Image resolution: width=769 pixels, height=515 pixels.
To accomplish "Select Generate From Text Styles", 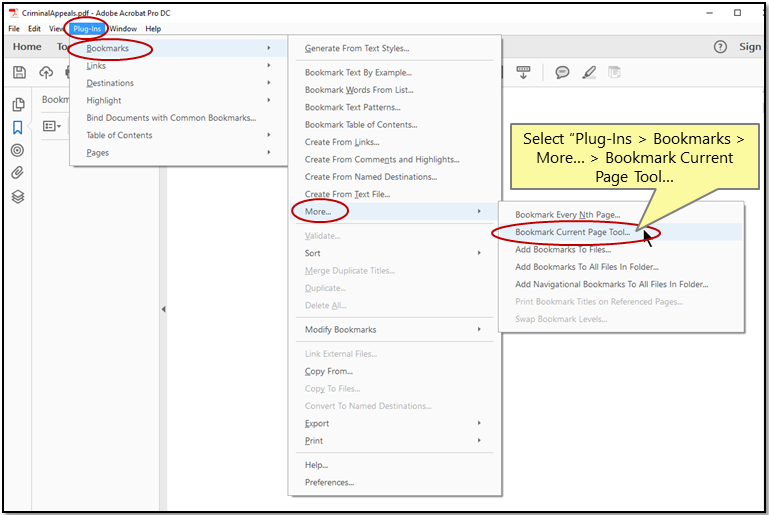I will click(x=357, y=49).
